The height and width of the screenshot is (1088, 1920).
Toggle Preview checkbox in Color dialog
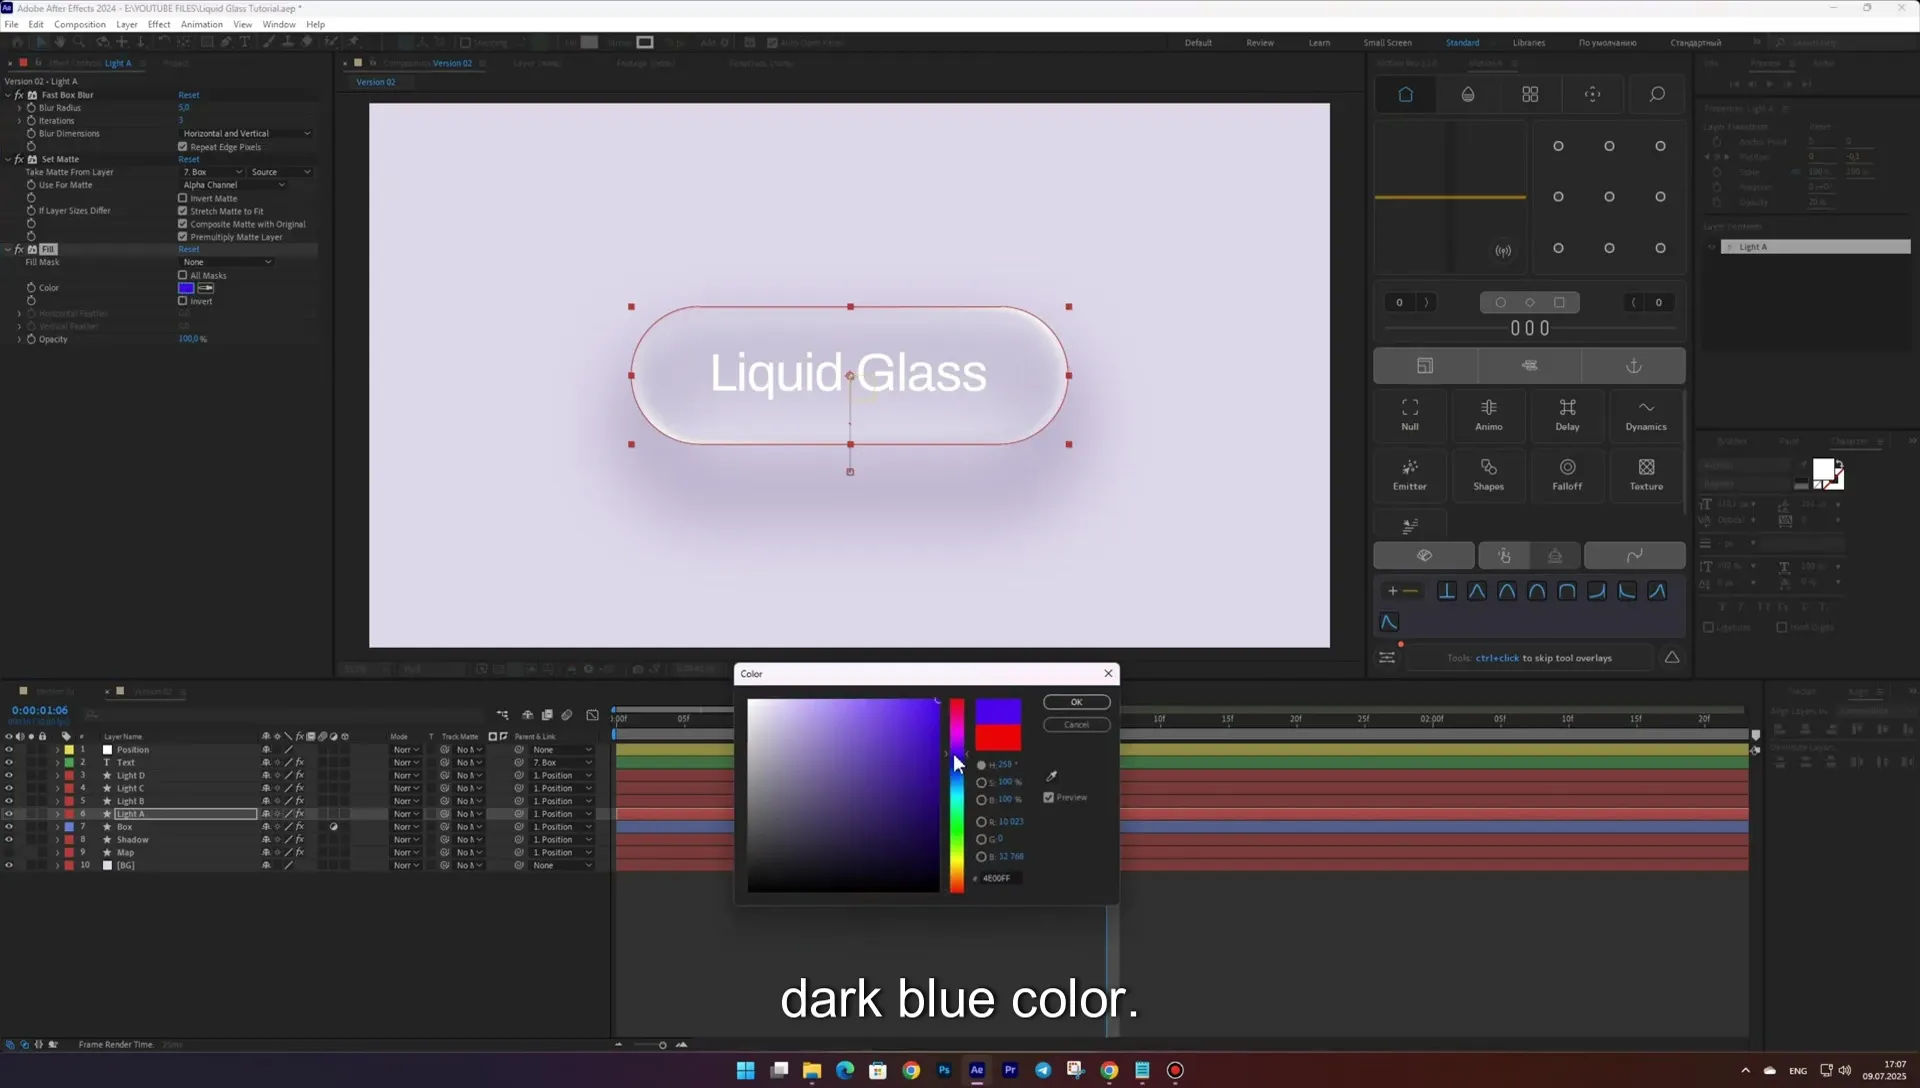[1048, 798]
